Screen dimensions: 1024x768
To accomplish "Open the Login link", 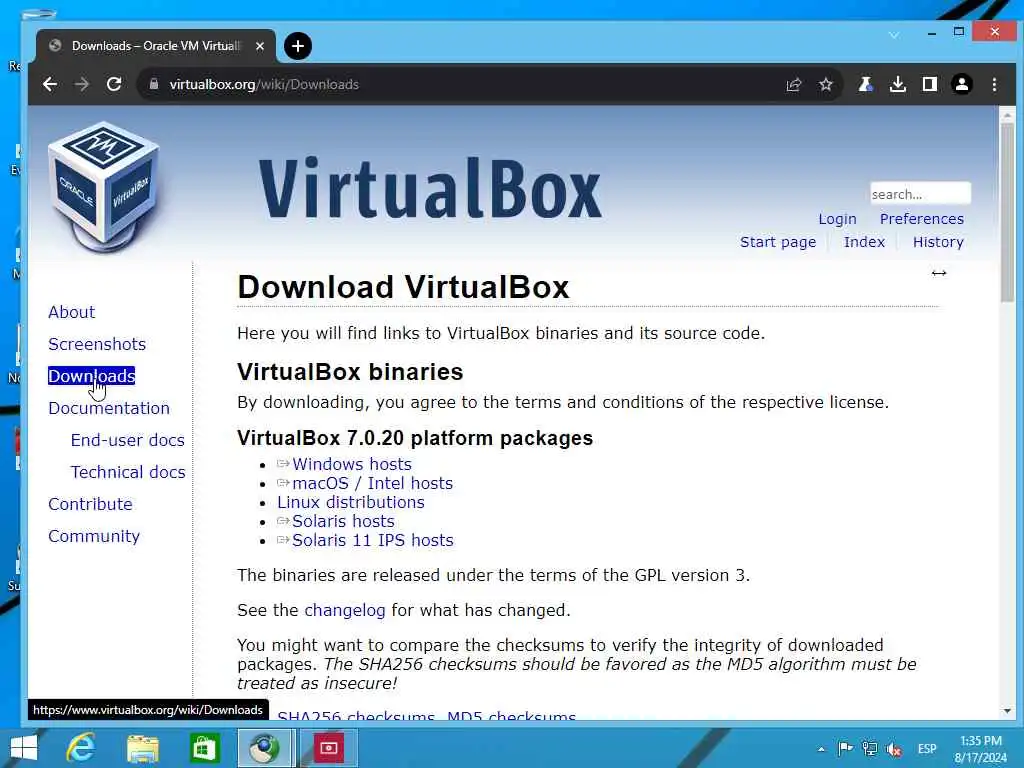I will tap(837, 219).
